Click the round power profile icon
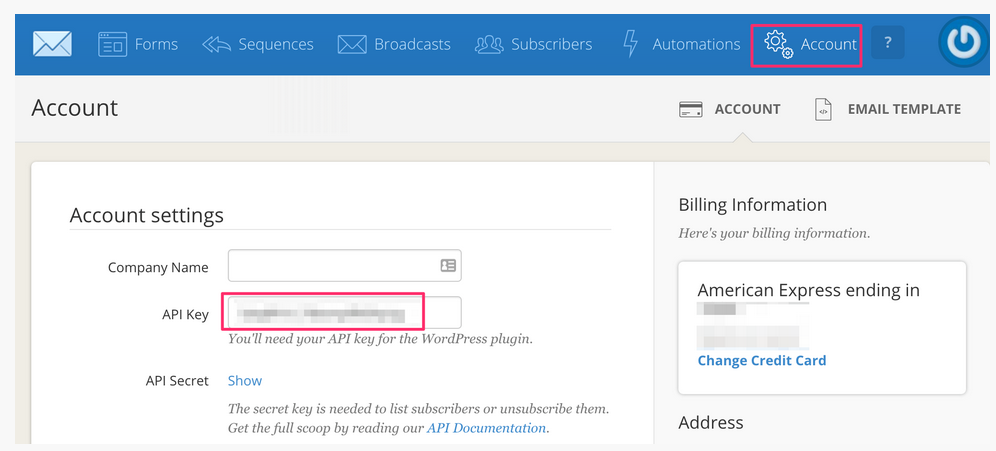The image size is (996, 451). [964, 43]
